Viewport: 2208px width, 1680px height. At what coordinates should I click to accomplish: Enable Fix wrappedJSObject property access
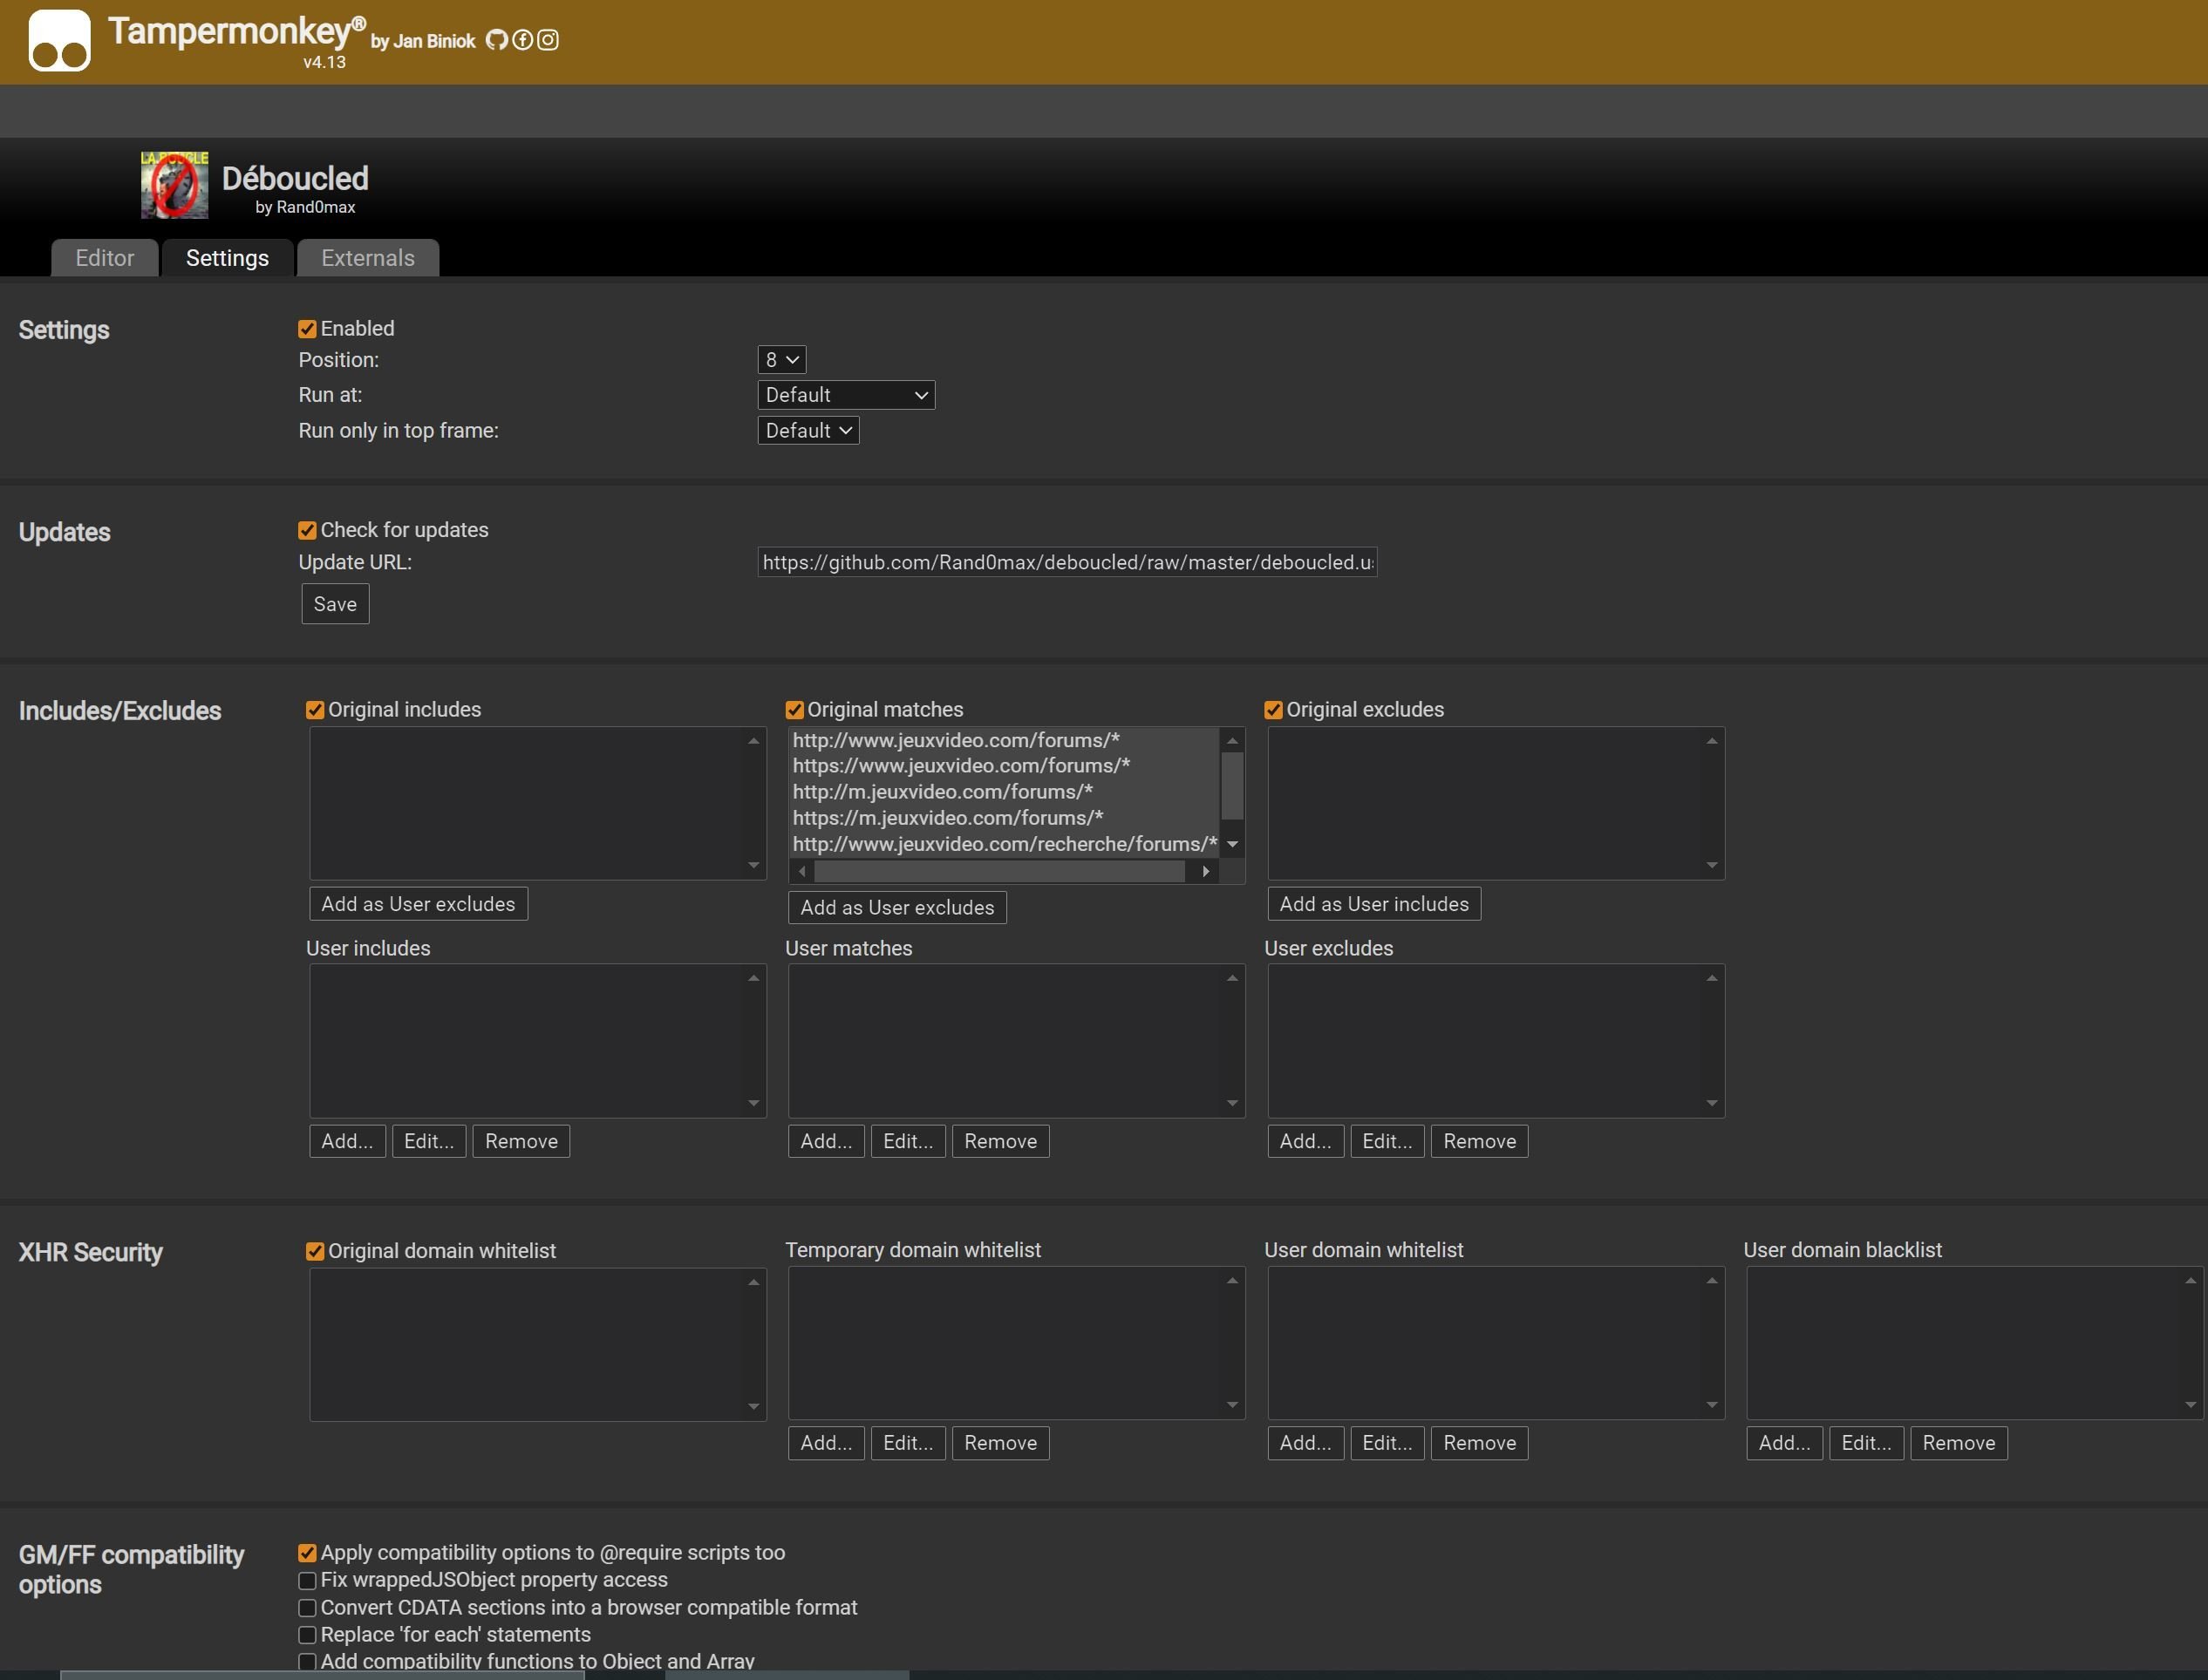(x=307, y=1581)
